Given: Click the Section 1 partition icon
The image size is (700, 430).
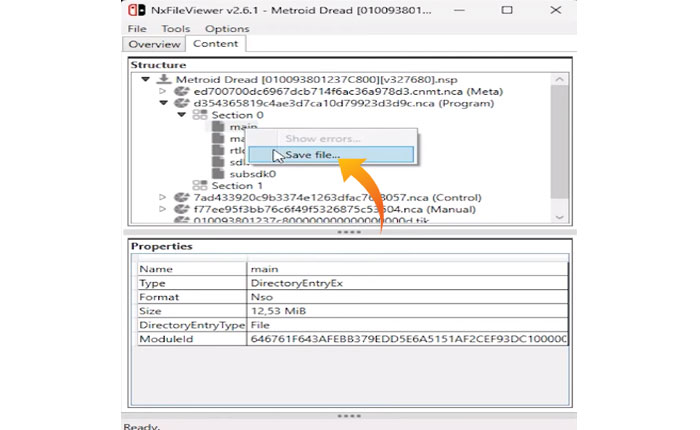Looking at the screenshot, I should click(199, 185).
